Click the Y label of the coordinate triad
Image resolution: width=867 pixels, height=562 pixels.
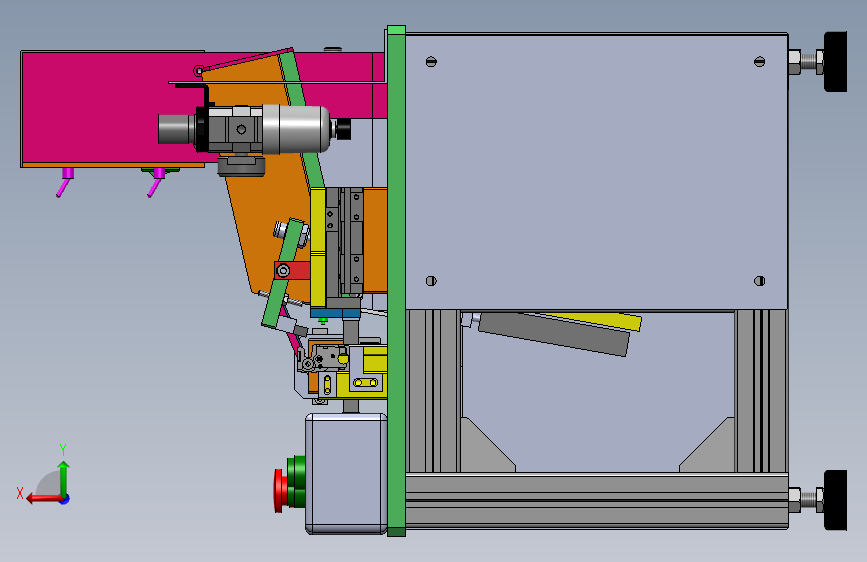point(63,449)
